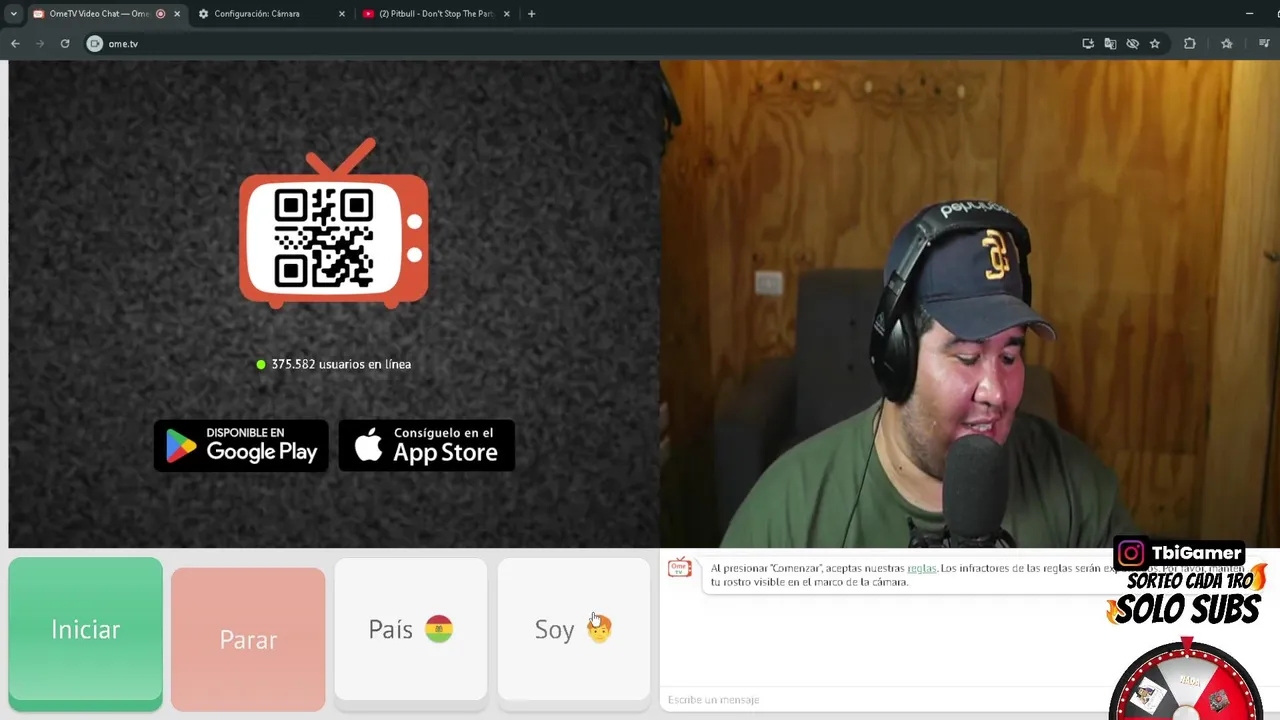Close the OmeTV Video Chat tab

point(177,14)
